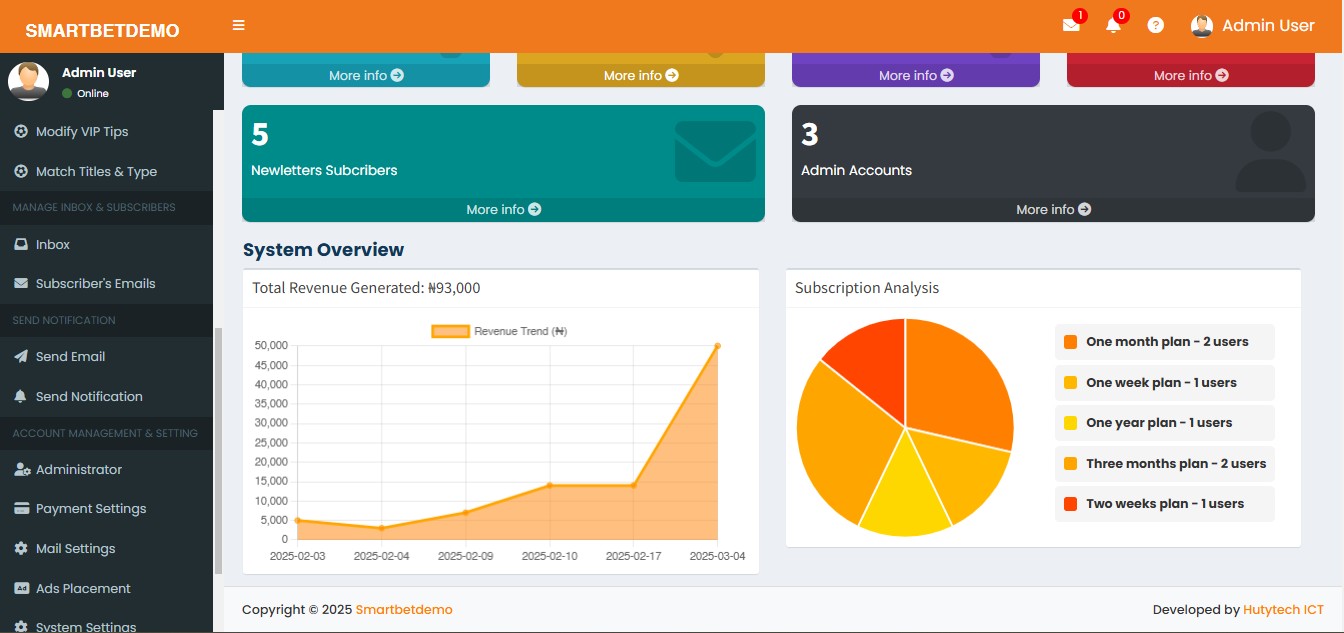The image size is (1344, 633).
Task: Toggle One month plan legend entry
Action: coord(1166,342)
